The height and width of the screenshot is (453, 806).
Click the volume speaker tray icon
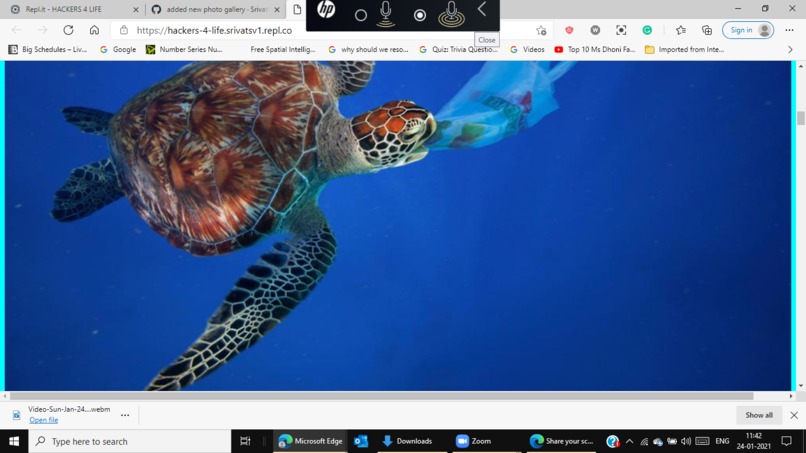686,441
